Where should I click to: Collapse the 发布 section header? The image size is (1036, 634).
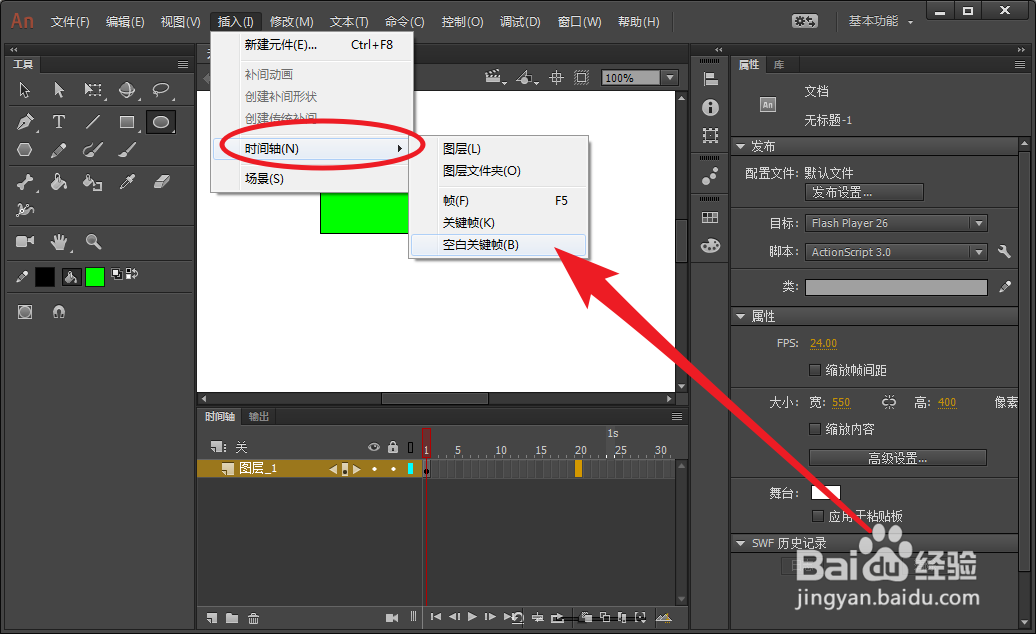tap(750, 146)
